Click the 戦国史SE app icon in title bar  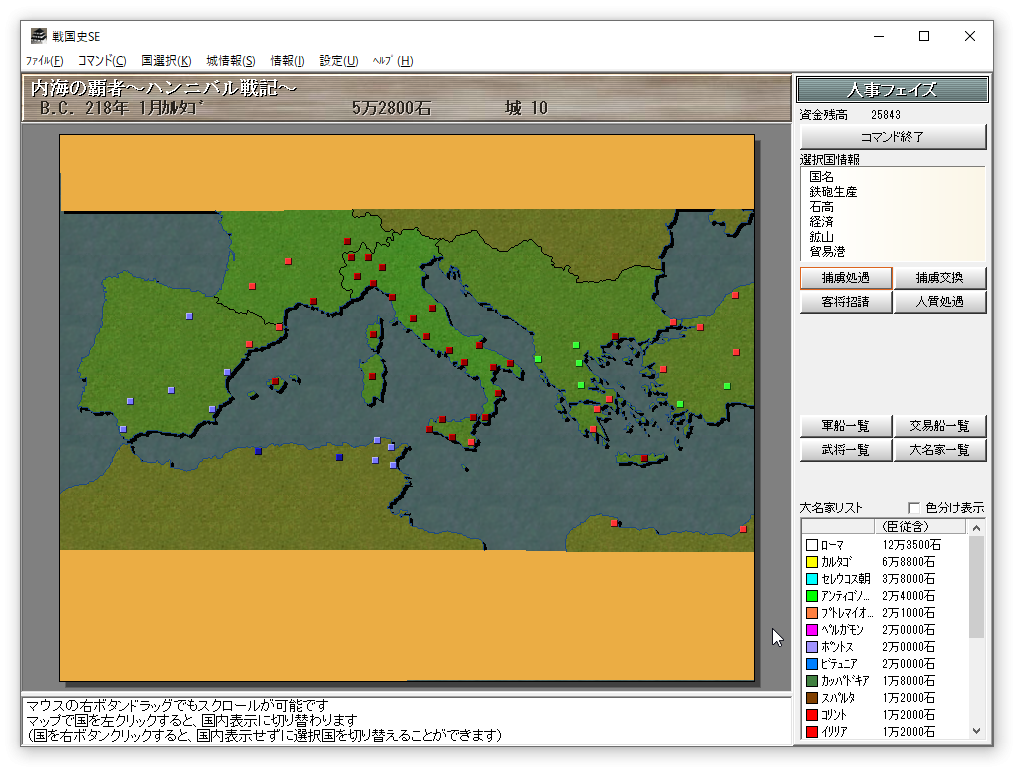[x=39, y=36]
